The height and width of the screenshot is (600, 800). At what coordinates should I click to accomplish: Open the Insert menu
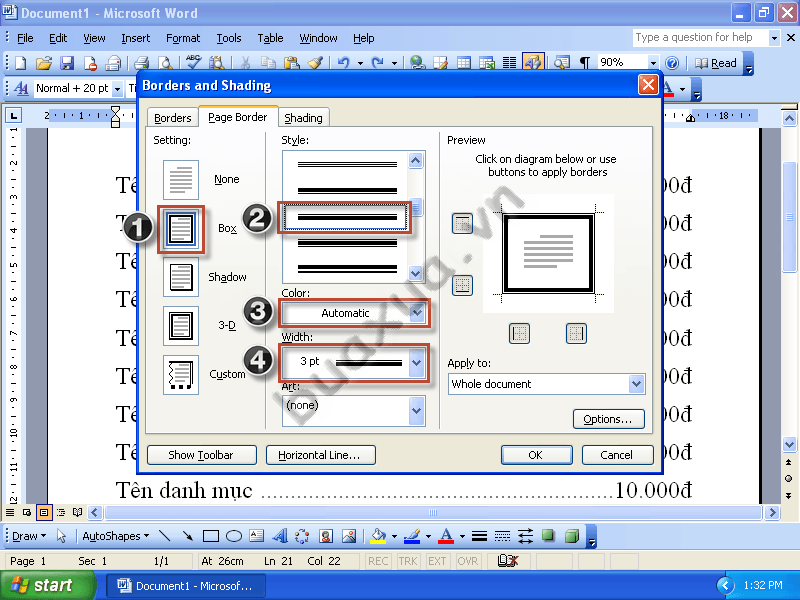pos(136,38)
